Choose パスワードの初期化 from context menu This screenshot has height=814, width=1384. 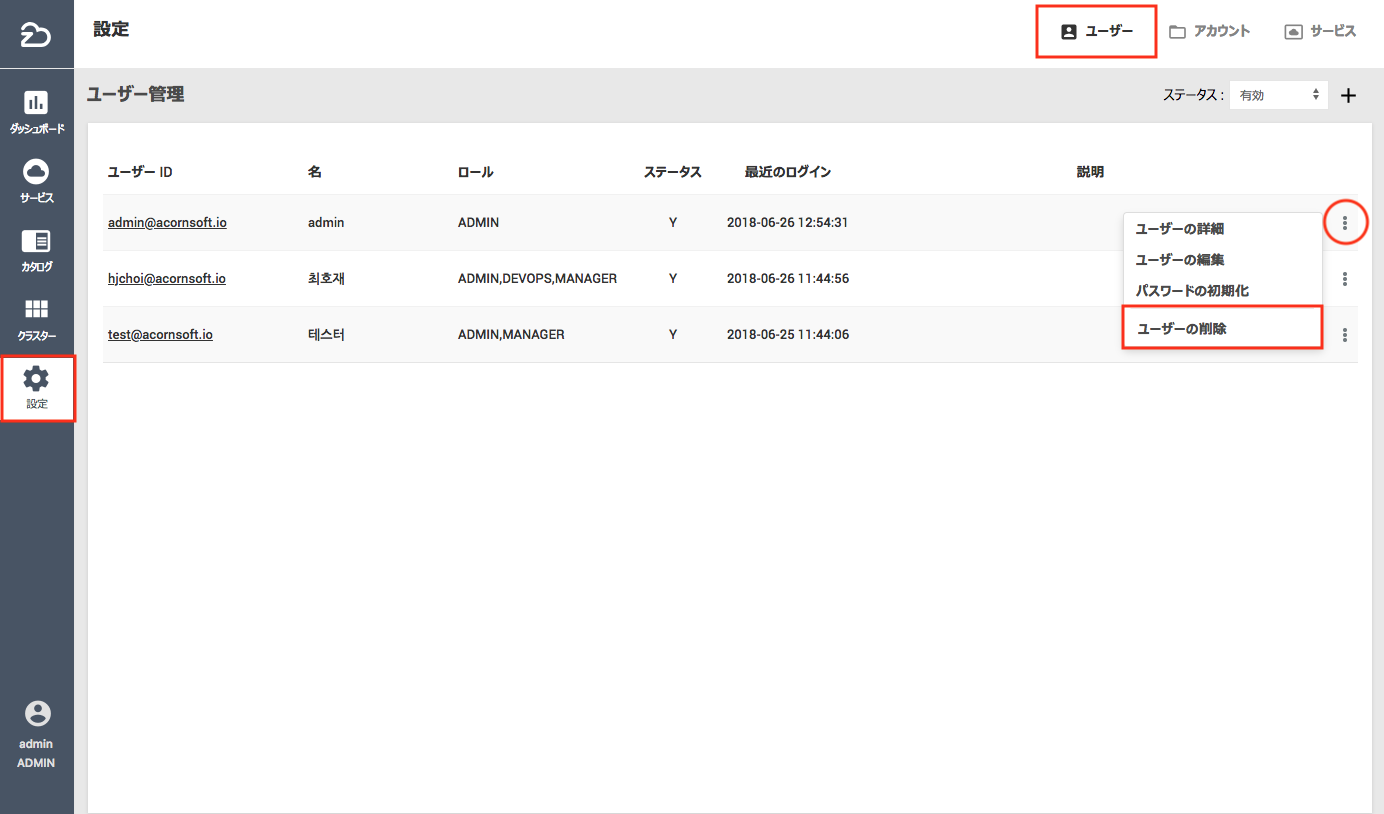1192,291
